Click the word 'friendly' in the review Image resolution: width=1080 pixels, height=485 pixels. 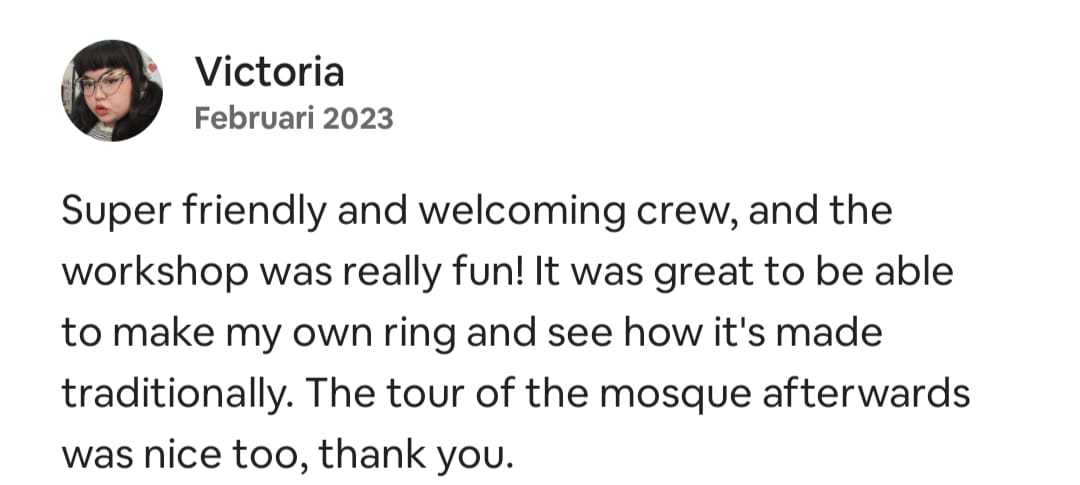pos(254,212)
